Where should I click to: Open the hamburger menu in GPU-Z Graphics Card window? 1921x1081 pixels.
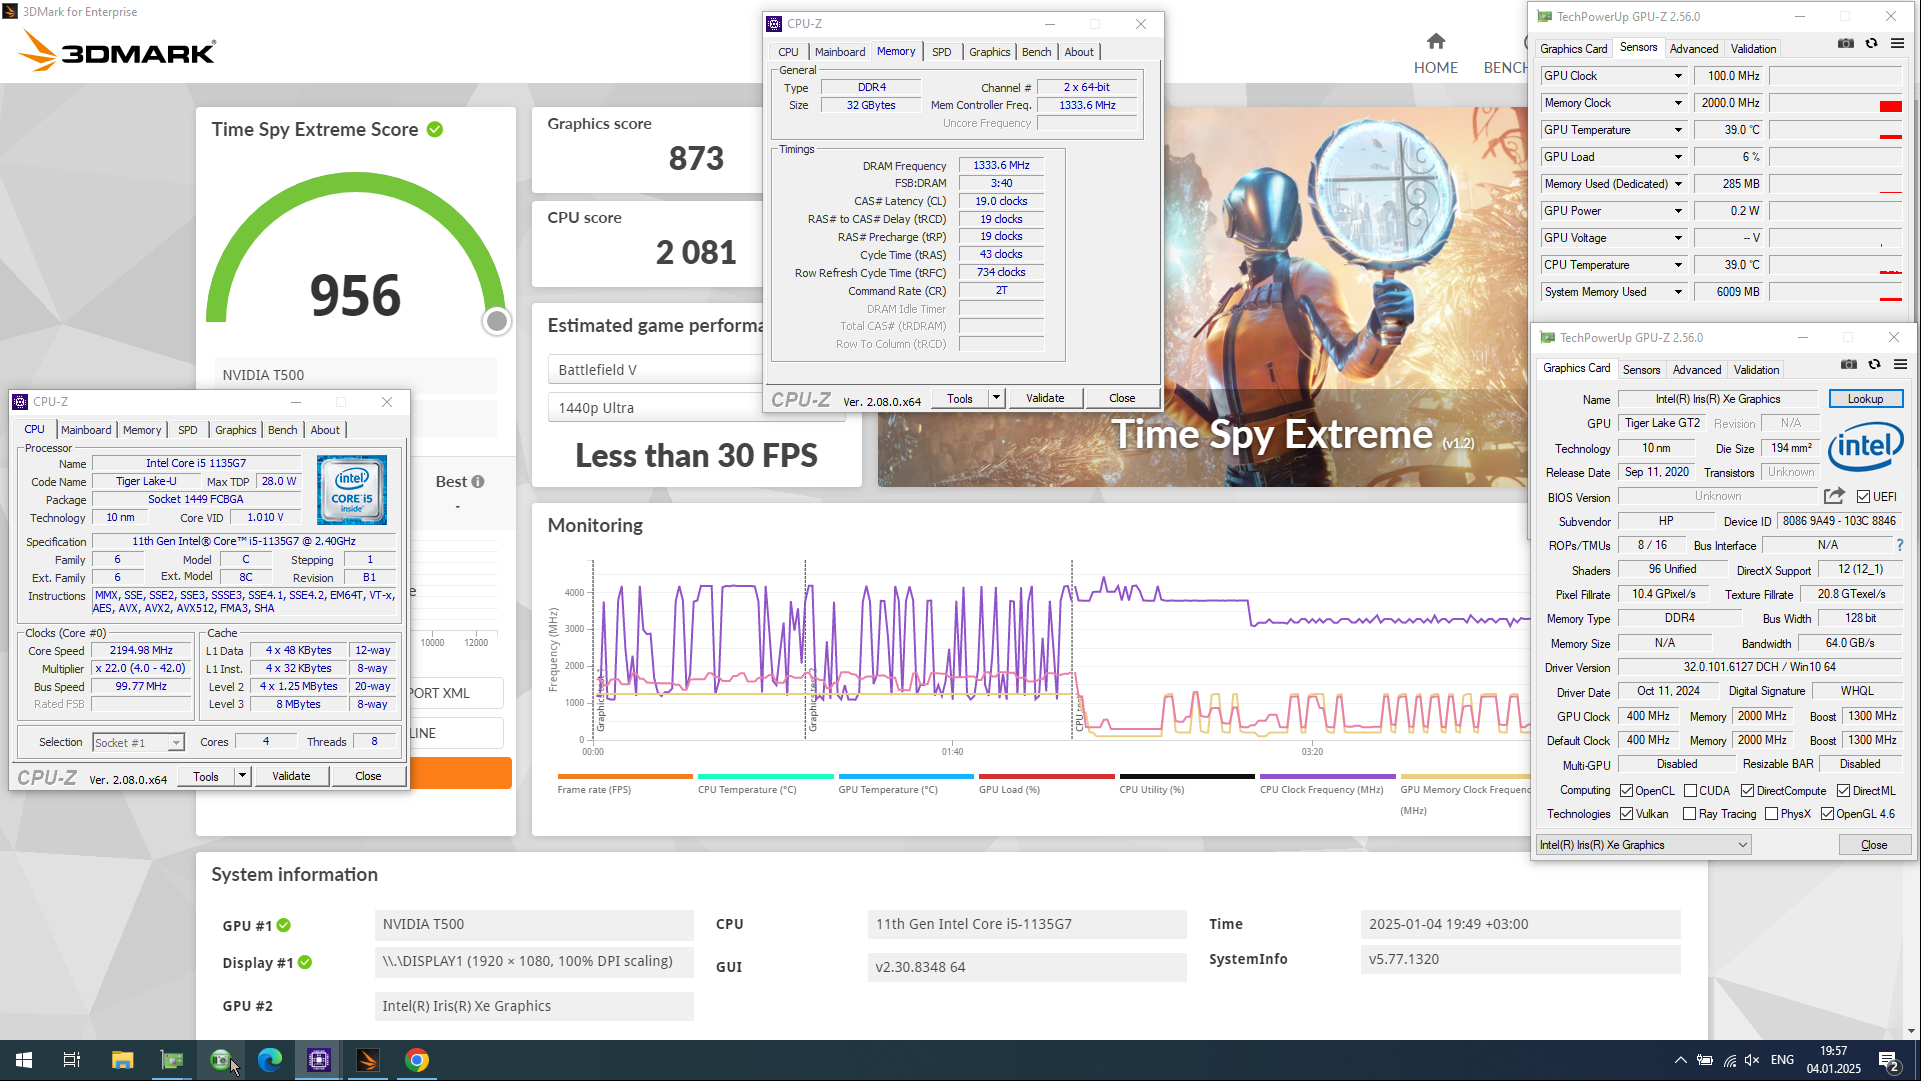[1900, 365]
